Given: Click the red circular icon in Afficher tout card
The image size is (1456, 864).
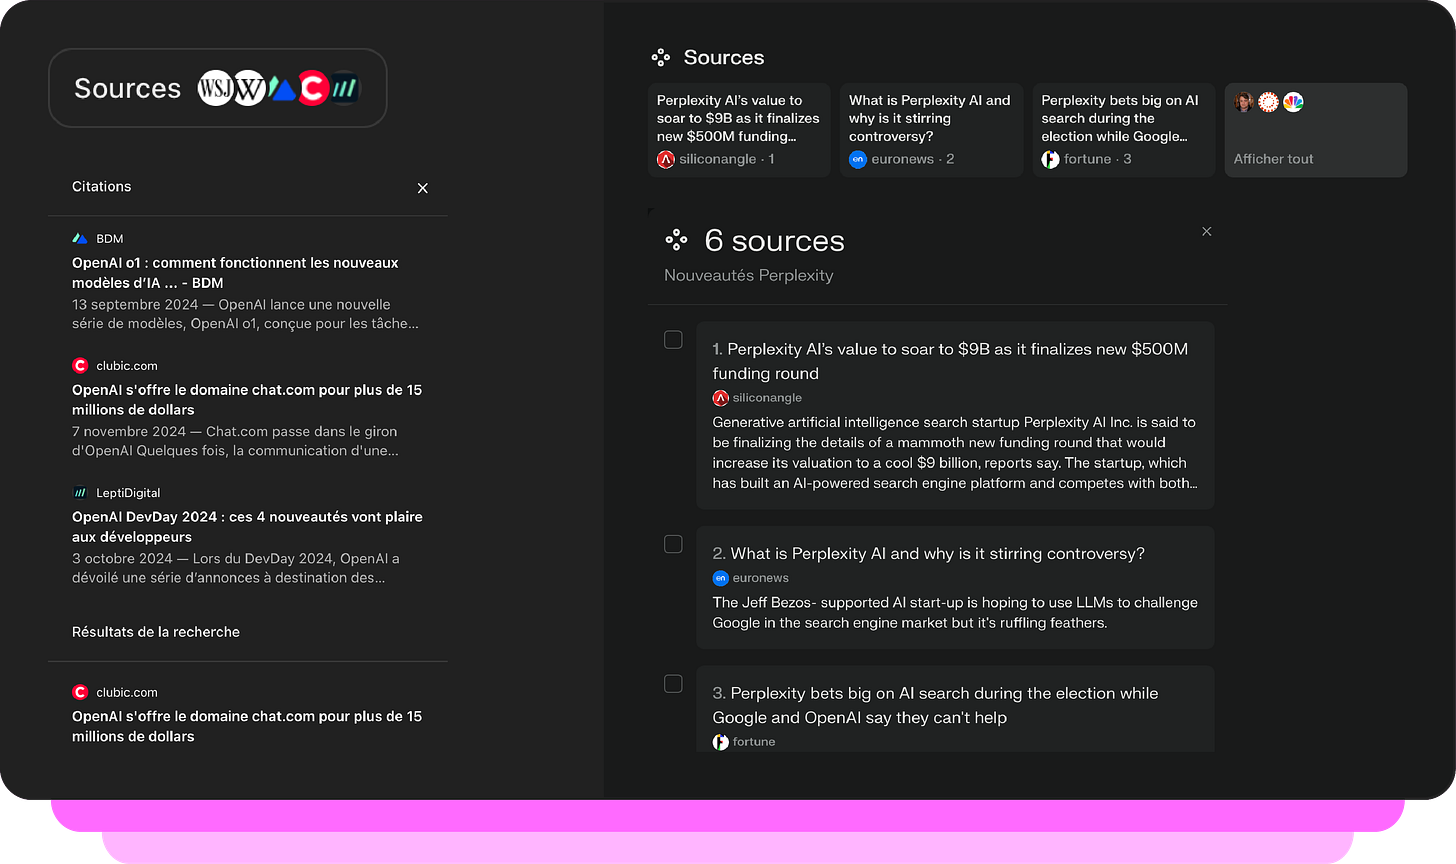Looking at the screenshot, I should coord(1268,102).
